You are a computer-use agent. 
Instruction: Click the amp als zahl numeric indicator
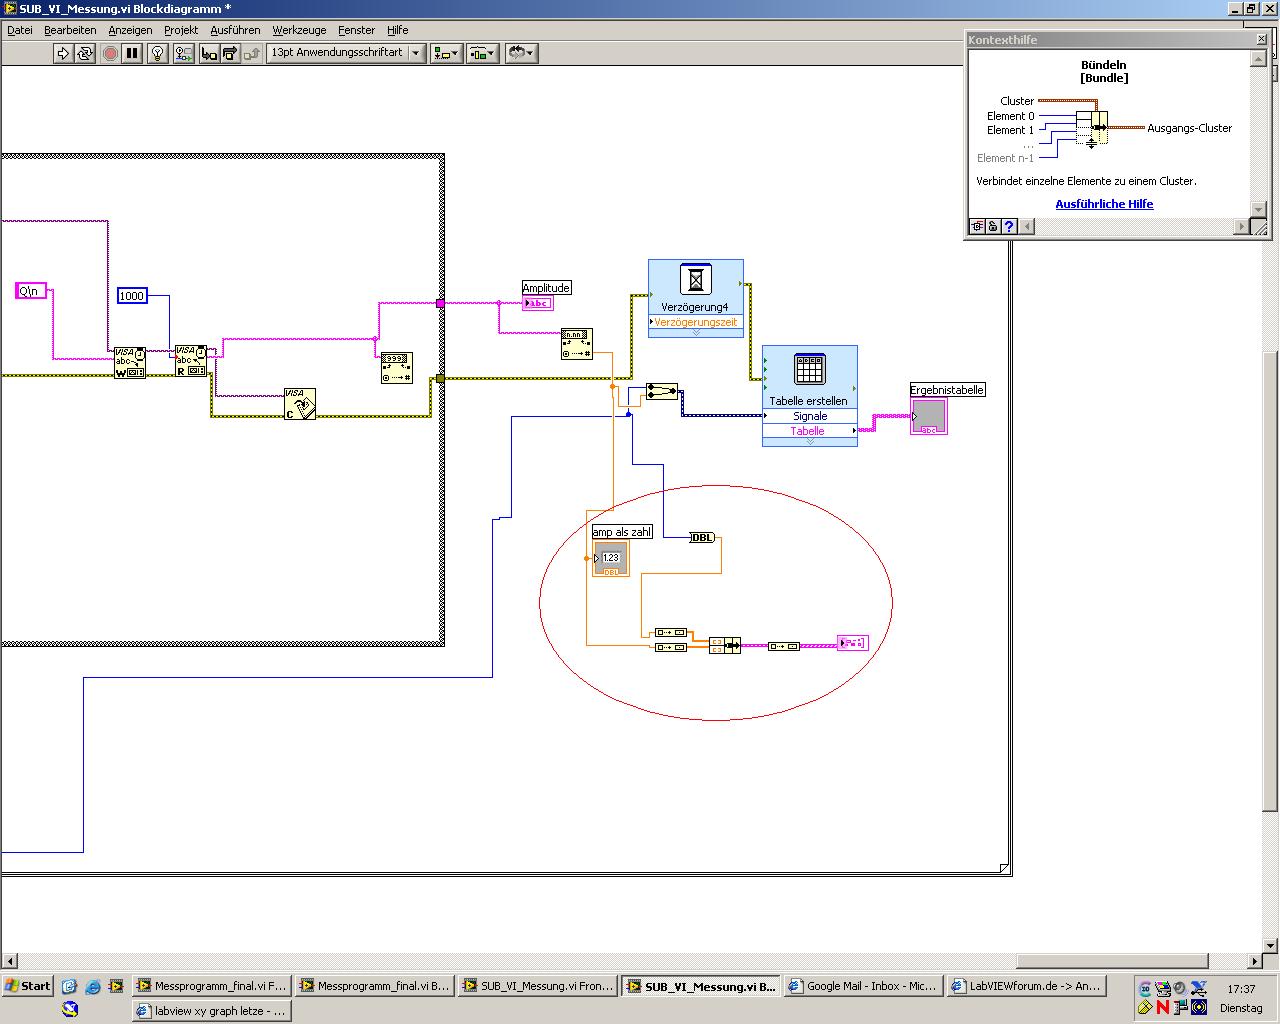(x=611, y=558)
